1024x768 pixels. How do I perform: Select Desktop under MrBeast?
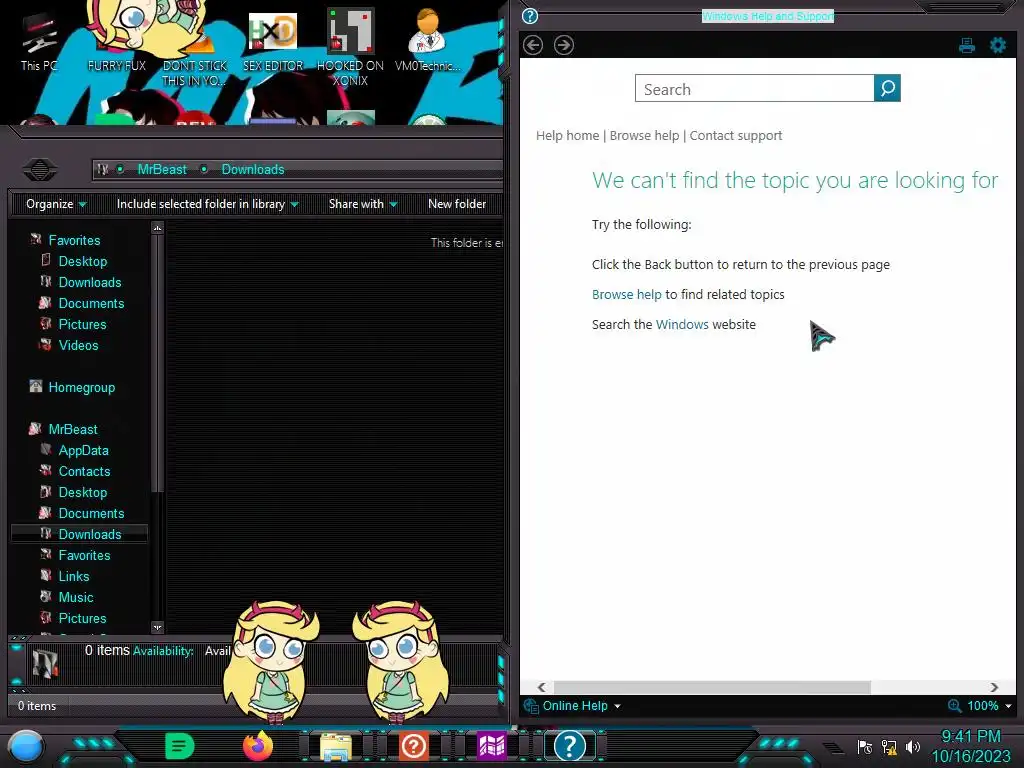82,492
